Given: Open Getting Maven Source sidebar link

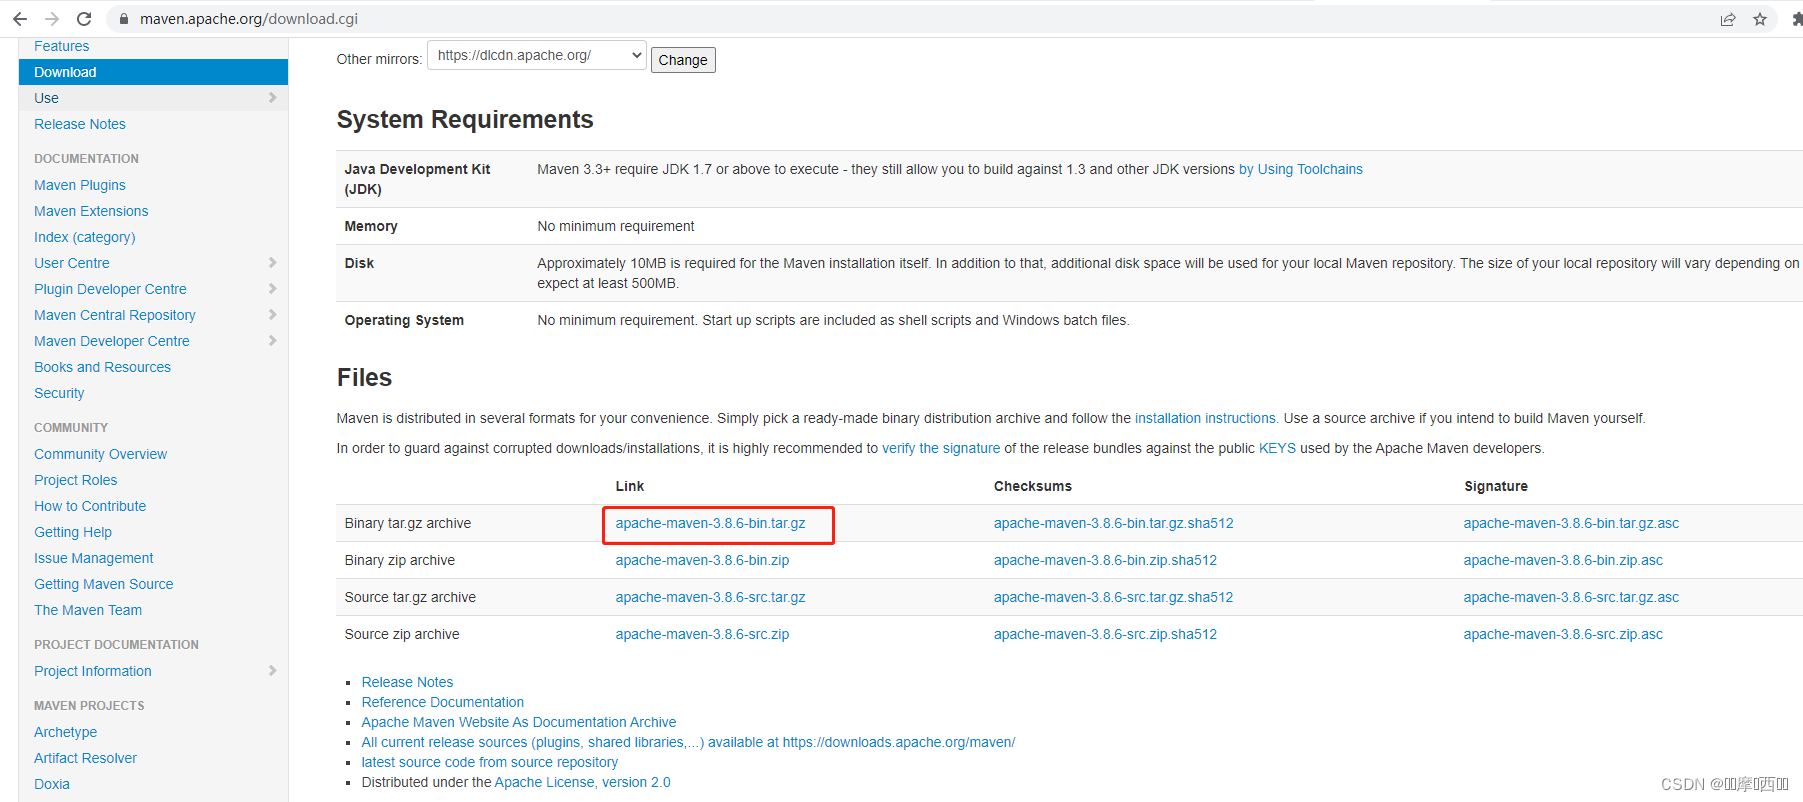Looking at the screenshot, I should (104, 584).
